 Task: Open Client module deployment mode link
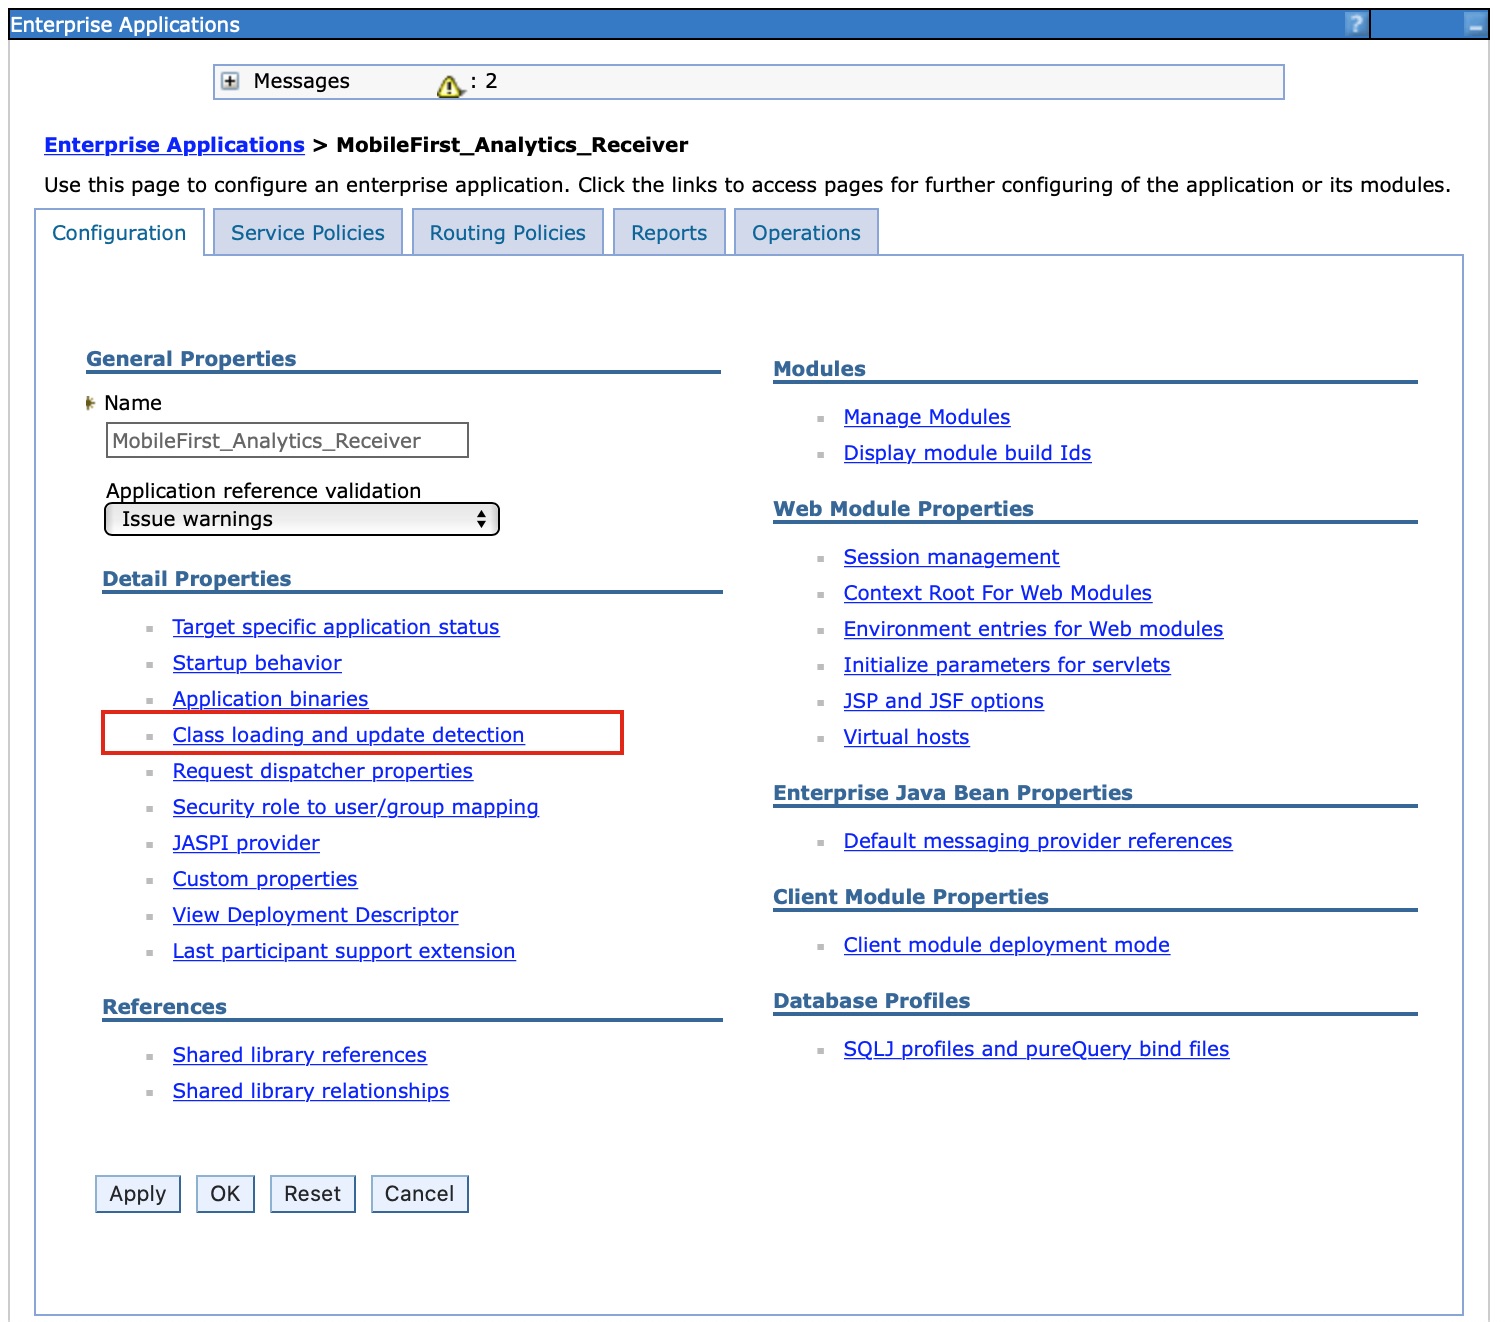pyautogui.click(x=1006, y=945)
